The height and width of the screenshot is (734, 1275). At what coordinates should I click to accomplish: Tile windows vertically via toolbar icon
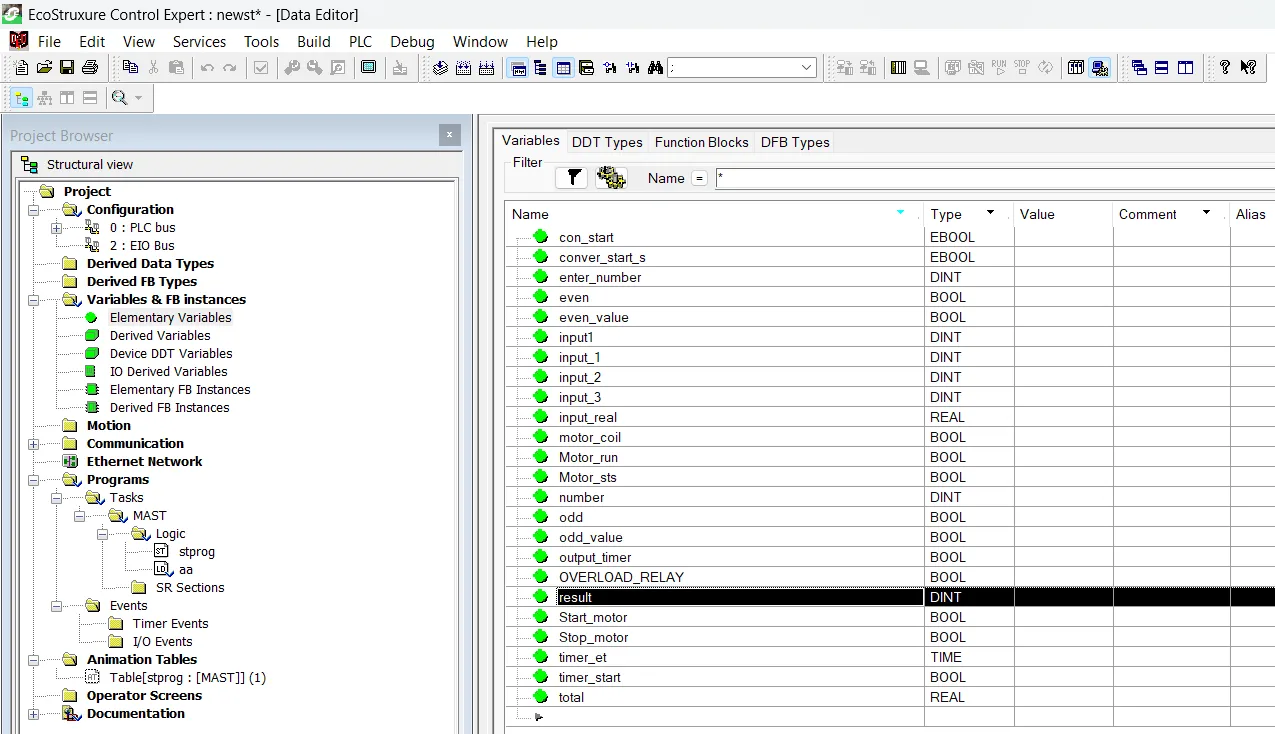point(1185,68)
